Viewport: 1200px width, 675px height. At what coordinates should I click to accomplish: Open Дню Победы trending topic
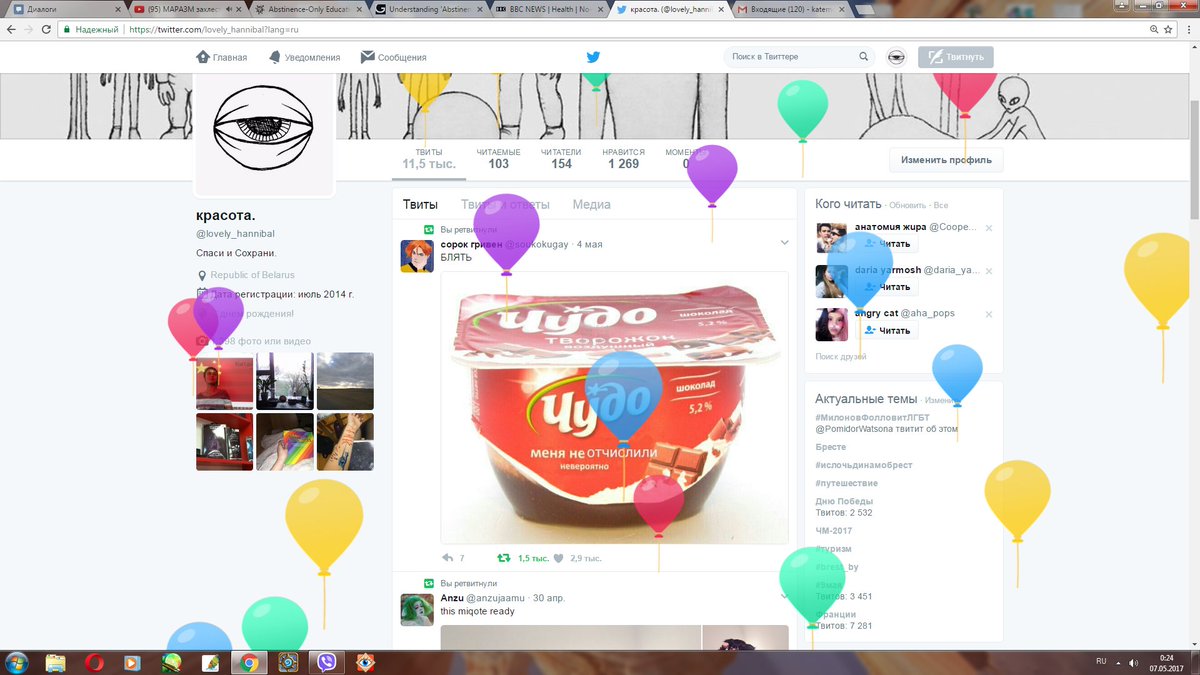(x=844, y=501)
